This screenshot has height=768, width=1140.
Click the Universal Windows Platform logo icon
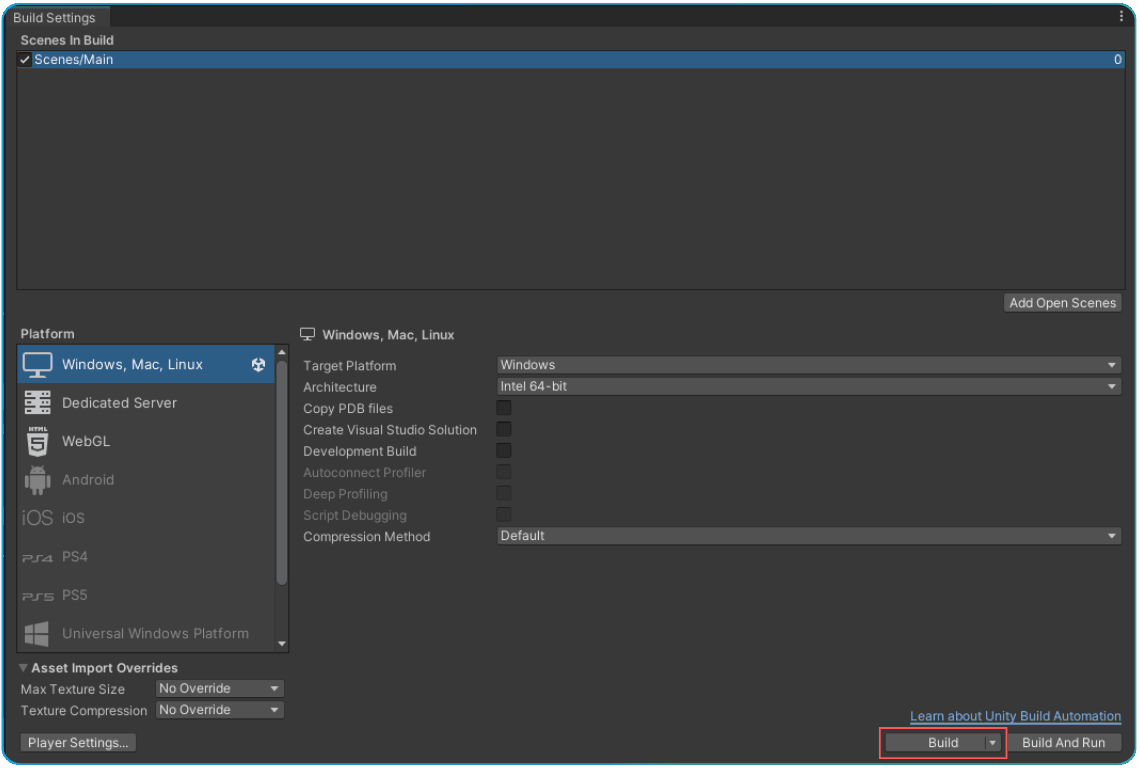[36, 634]
